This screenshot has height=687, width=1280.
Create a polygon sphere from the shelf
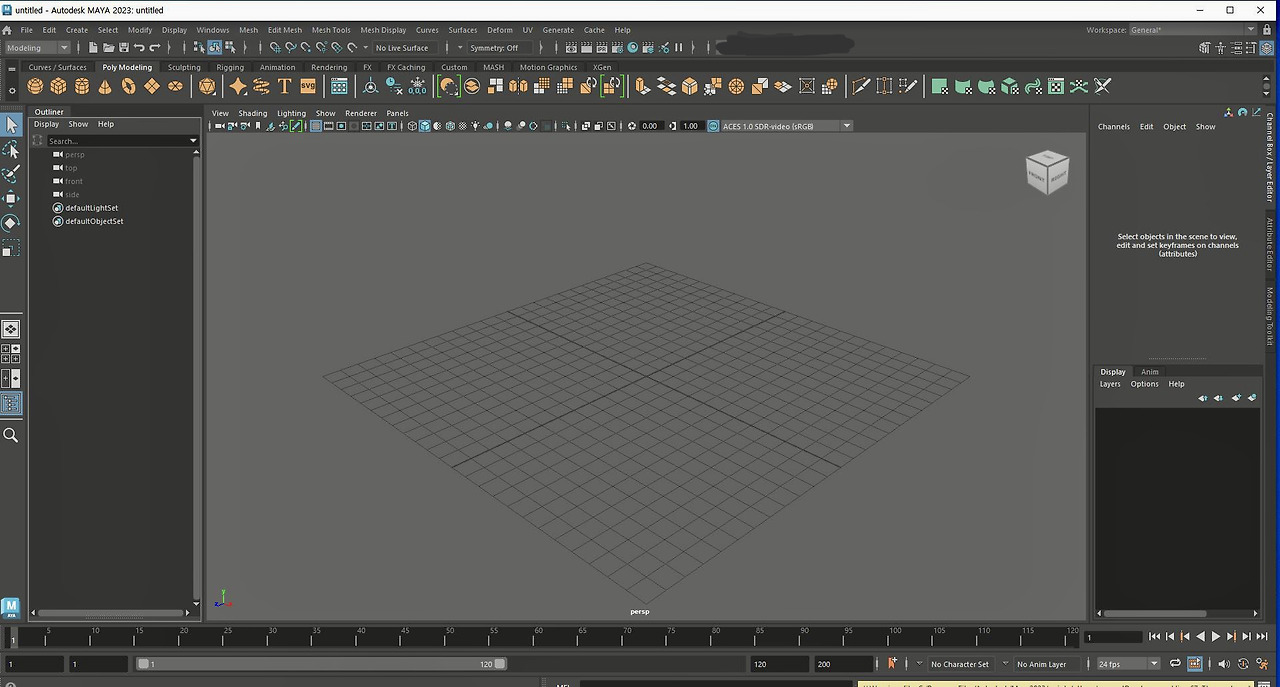pos(34,86)
